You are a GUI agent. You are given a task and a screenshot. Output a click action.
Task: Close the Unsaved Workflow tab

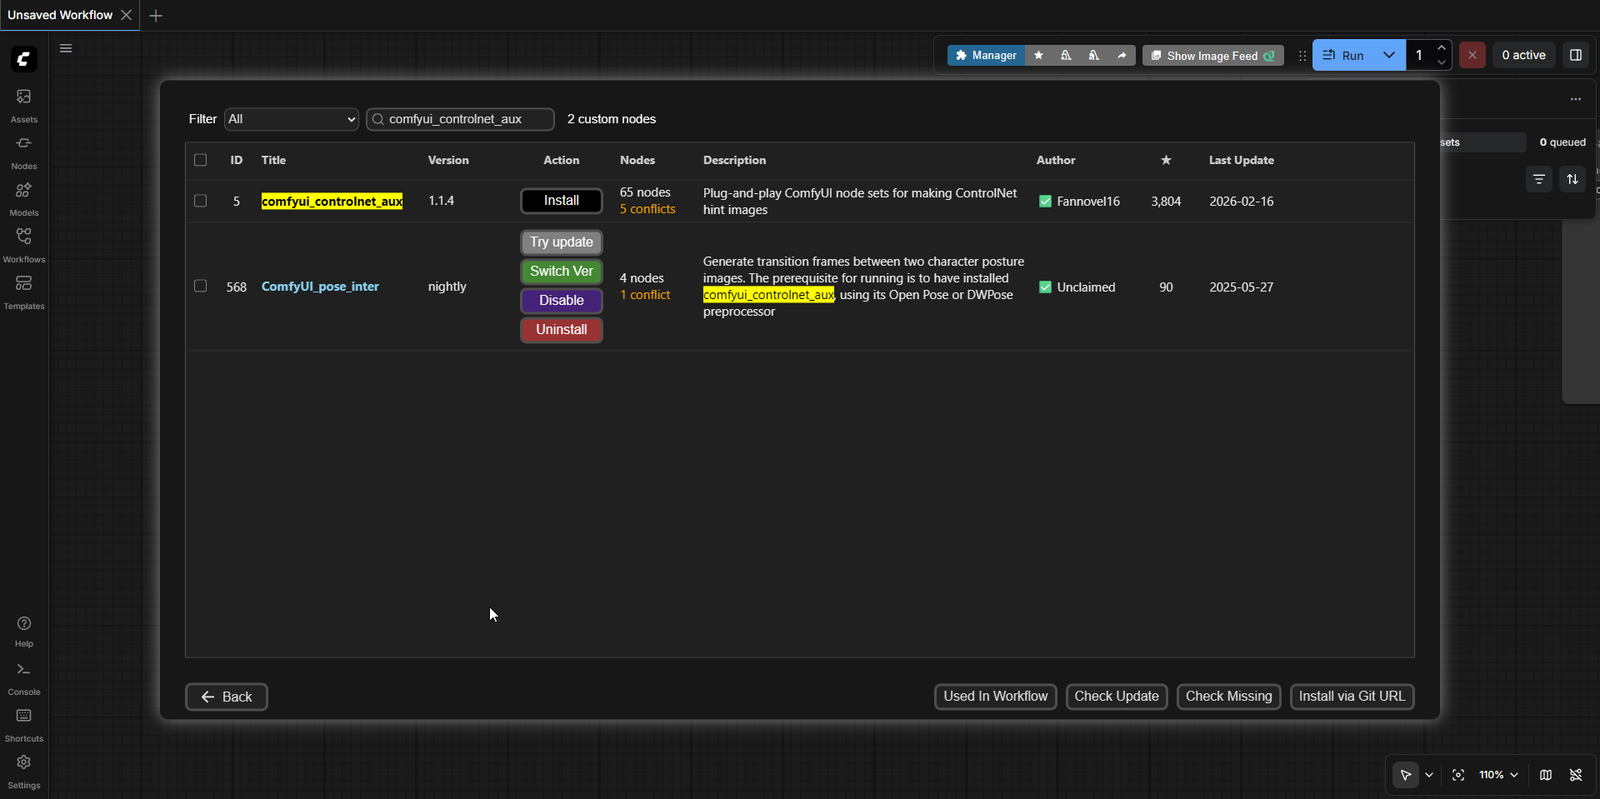click(126, 15)
